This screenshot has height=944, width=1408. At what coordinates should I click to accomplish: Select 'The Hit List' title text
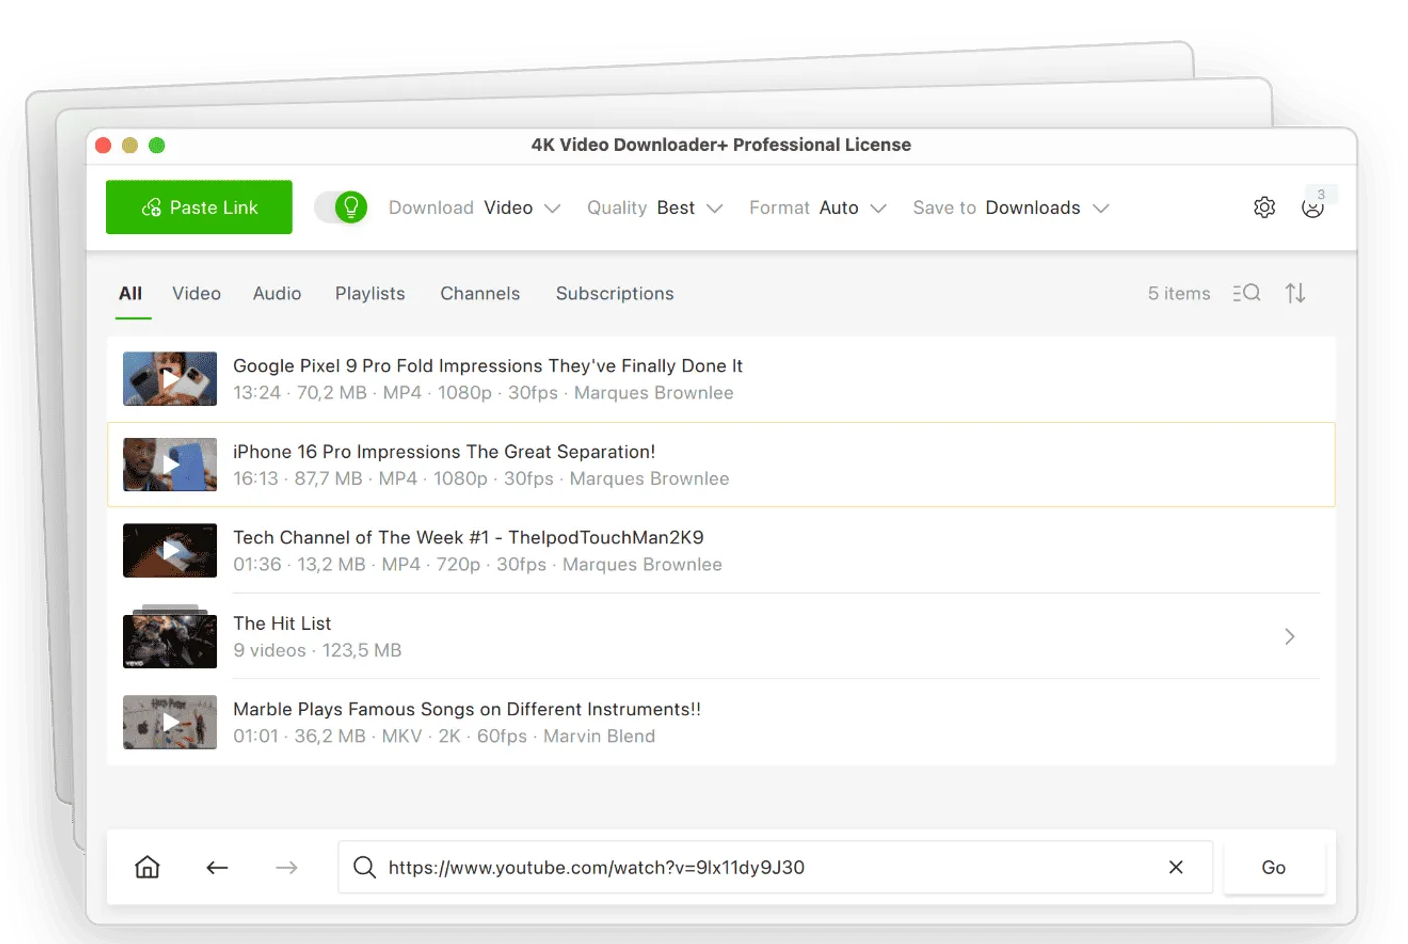pyautogui.click(x=282, y=623)
